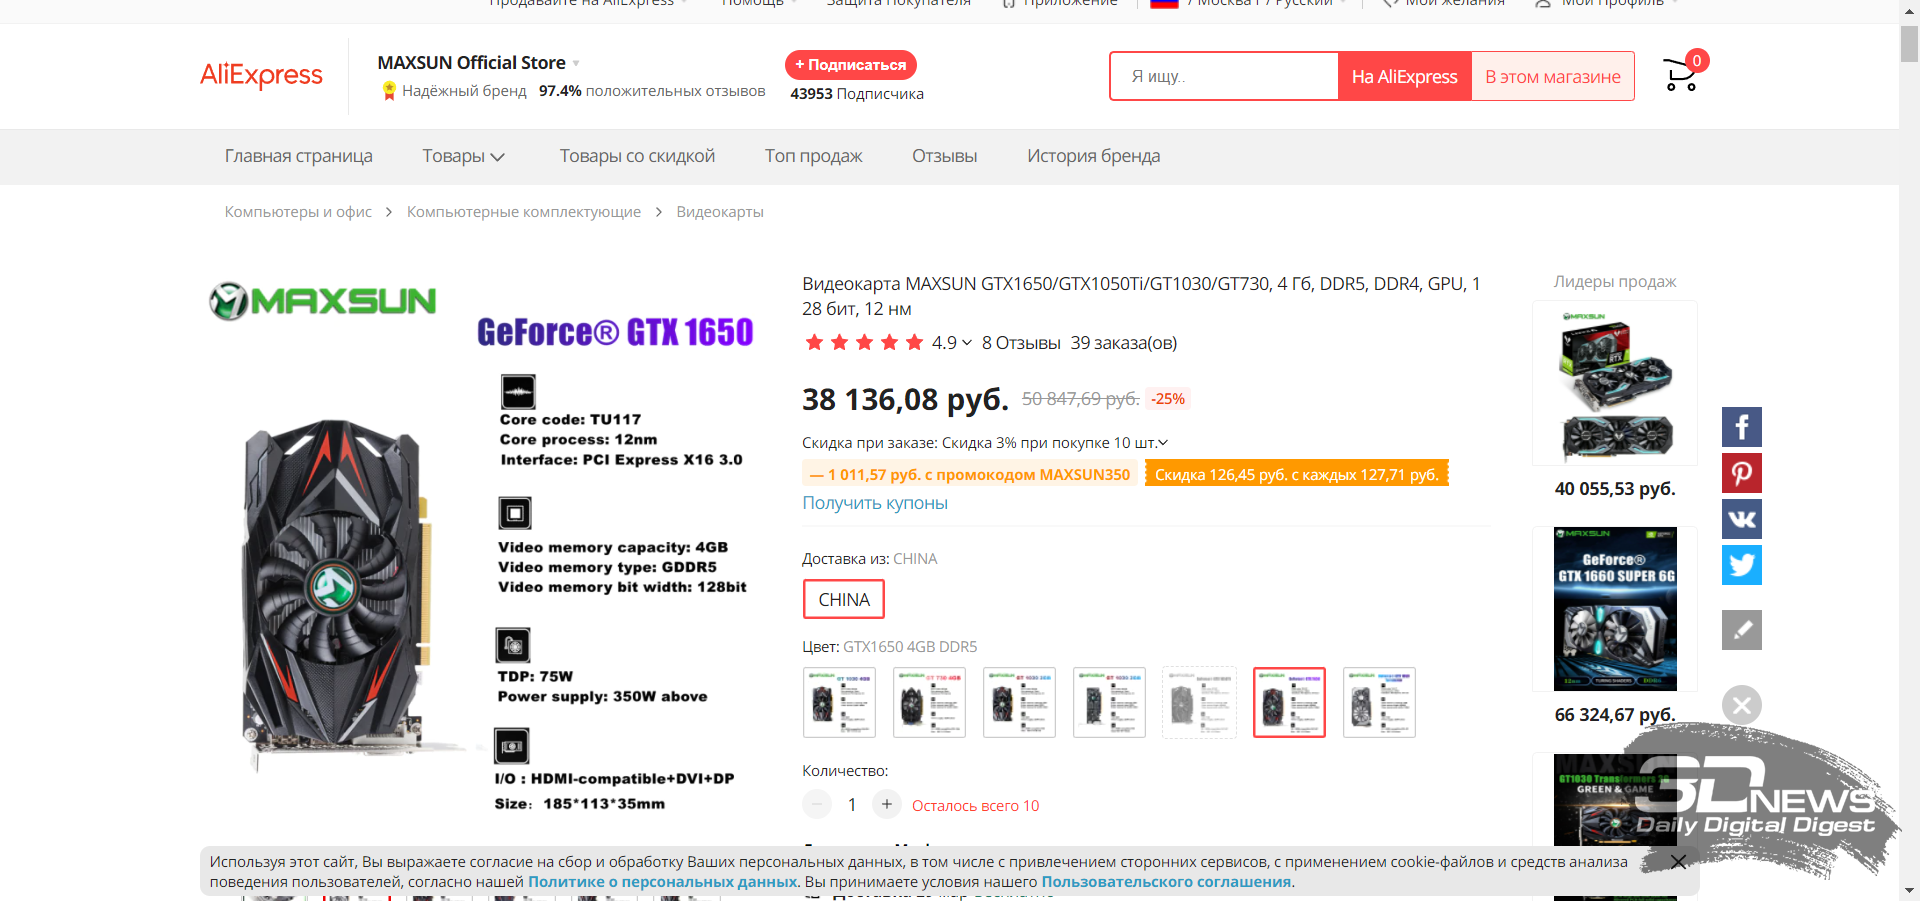Expand the bulk order discount details
This screenshot has width=1920, height=901.
[1163, 443]
